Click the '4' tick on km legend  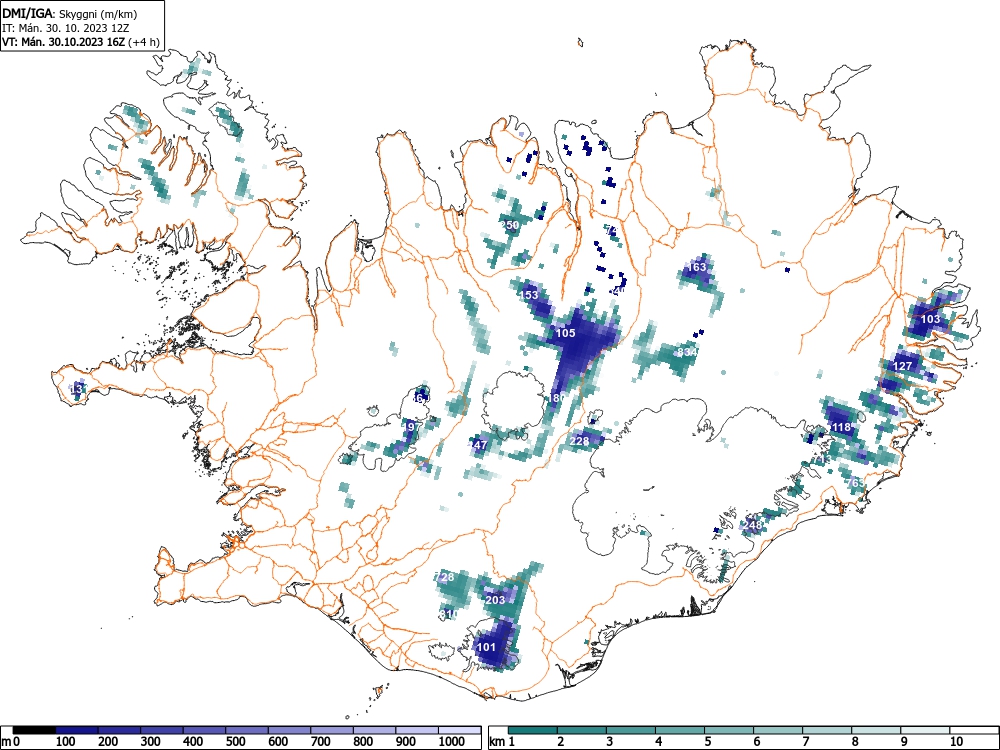[x=659, y=742]
